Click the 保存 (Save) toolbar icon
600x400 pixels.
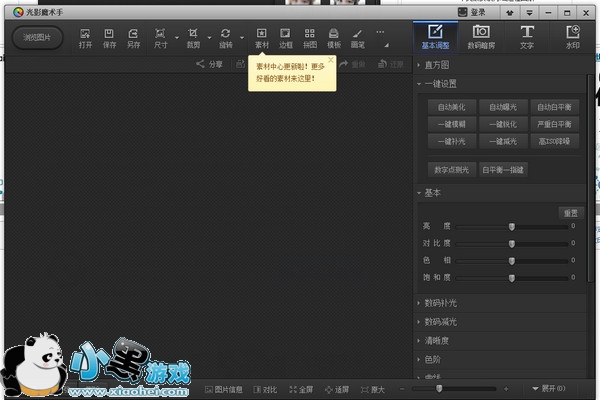click(109, 38)
